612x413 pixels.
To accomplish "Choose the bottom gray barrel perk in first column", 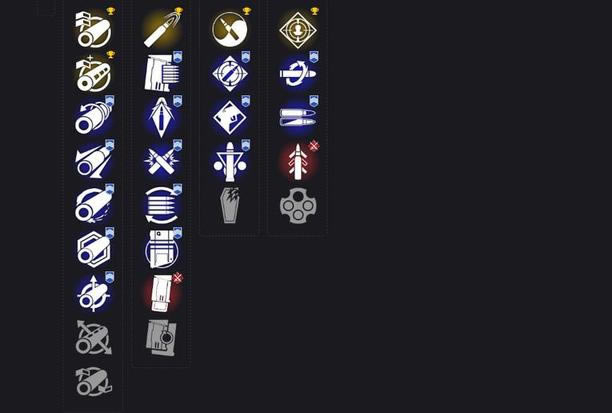I will pyautogui.click(x=94, y=382).
